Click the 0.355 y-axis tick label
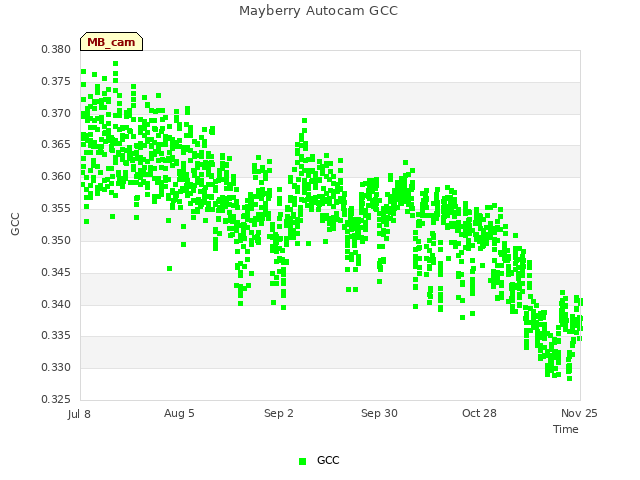Screen dimensions: 640x480 [56, 208]
